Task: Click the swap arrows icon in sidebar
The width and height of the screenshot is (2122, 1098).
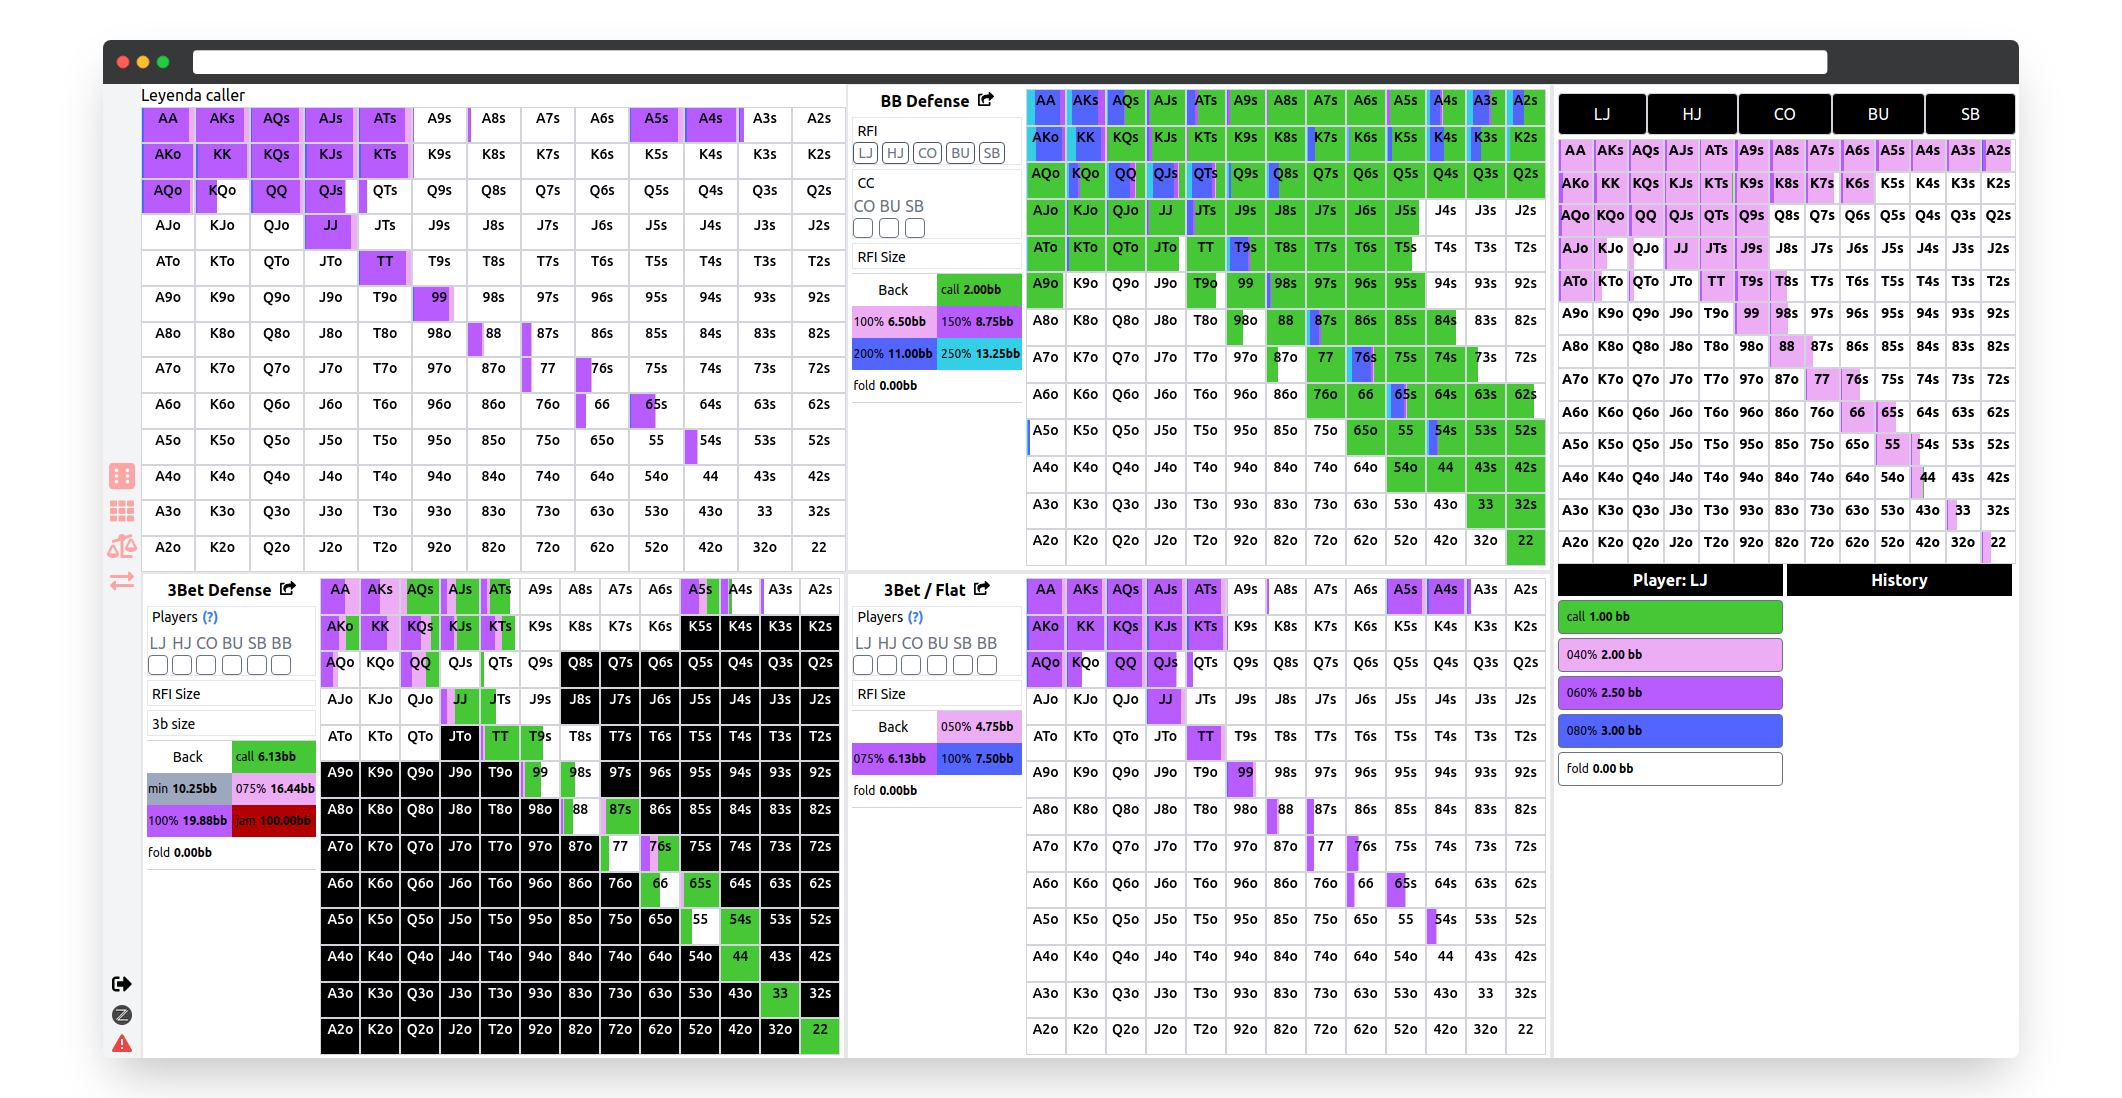Action: [x=122, y=581]
